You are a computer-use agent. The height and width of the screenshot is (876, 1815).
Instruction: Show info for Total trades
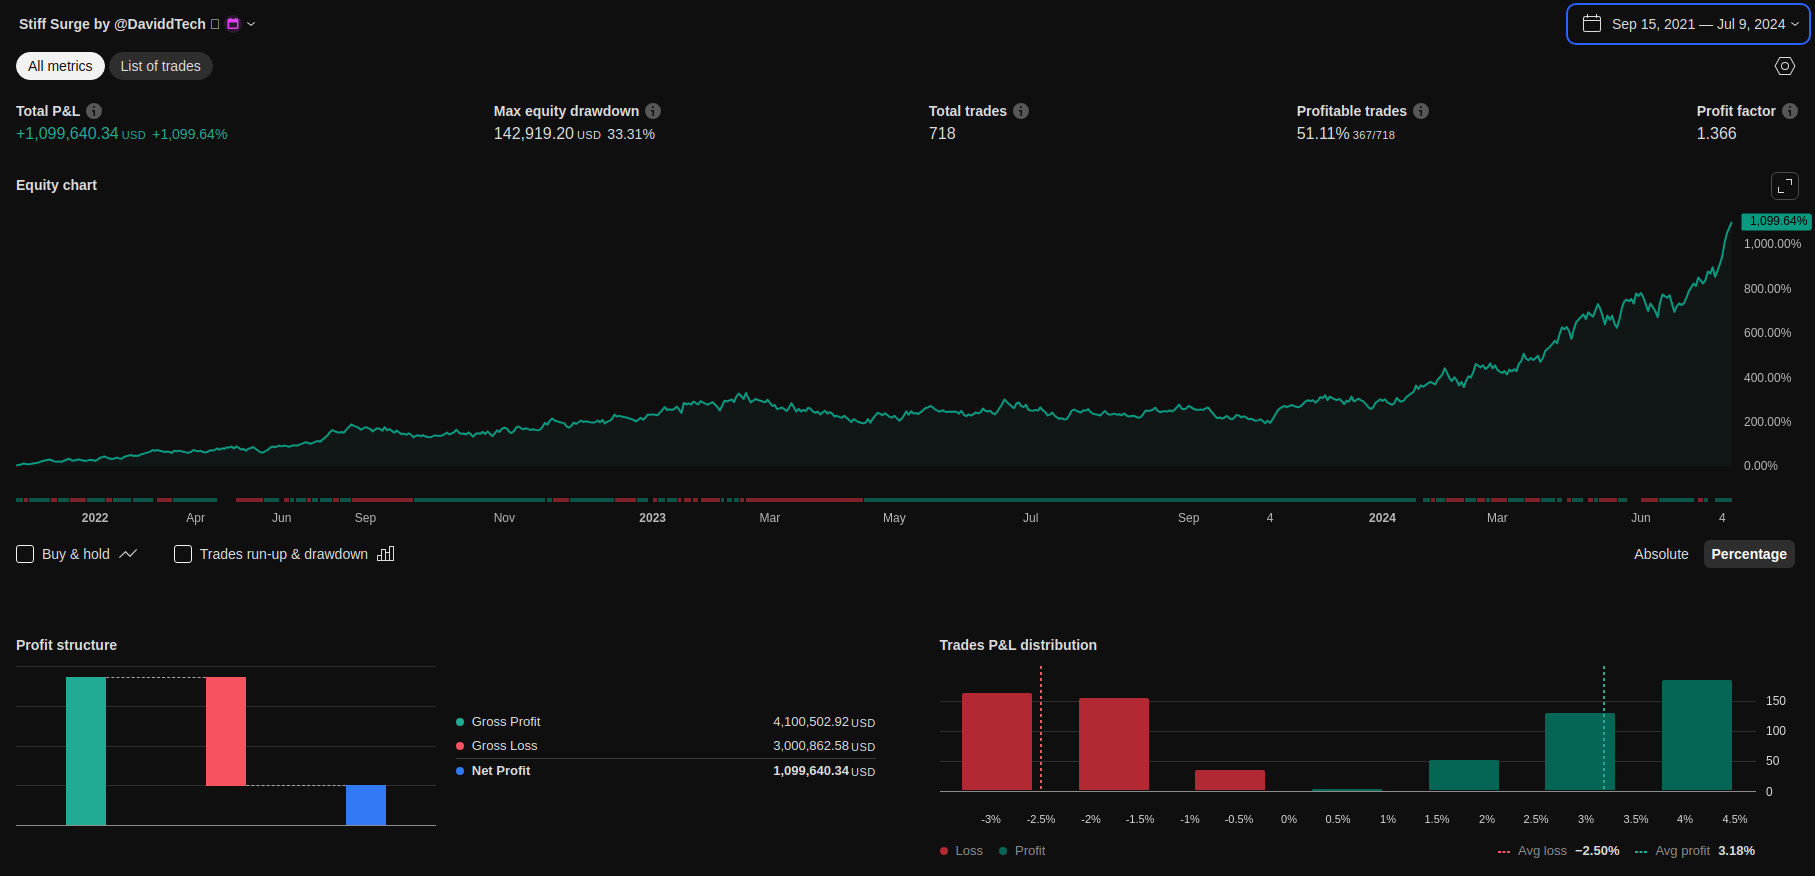tap(1021, 111)
